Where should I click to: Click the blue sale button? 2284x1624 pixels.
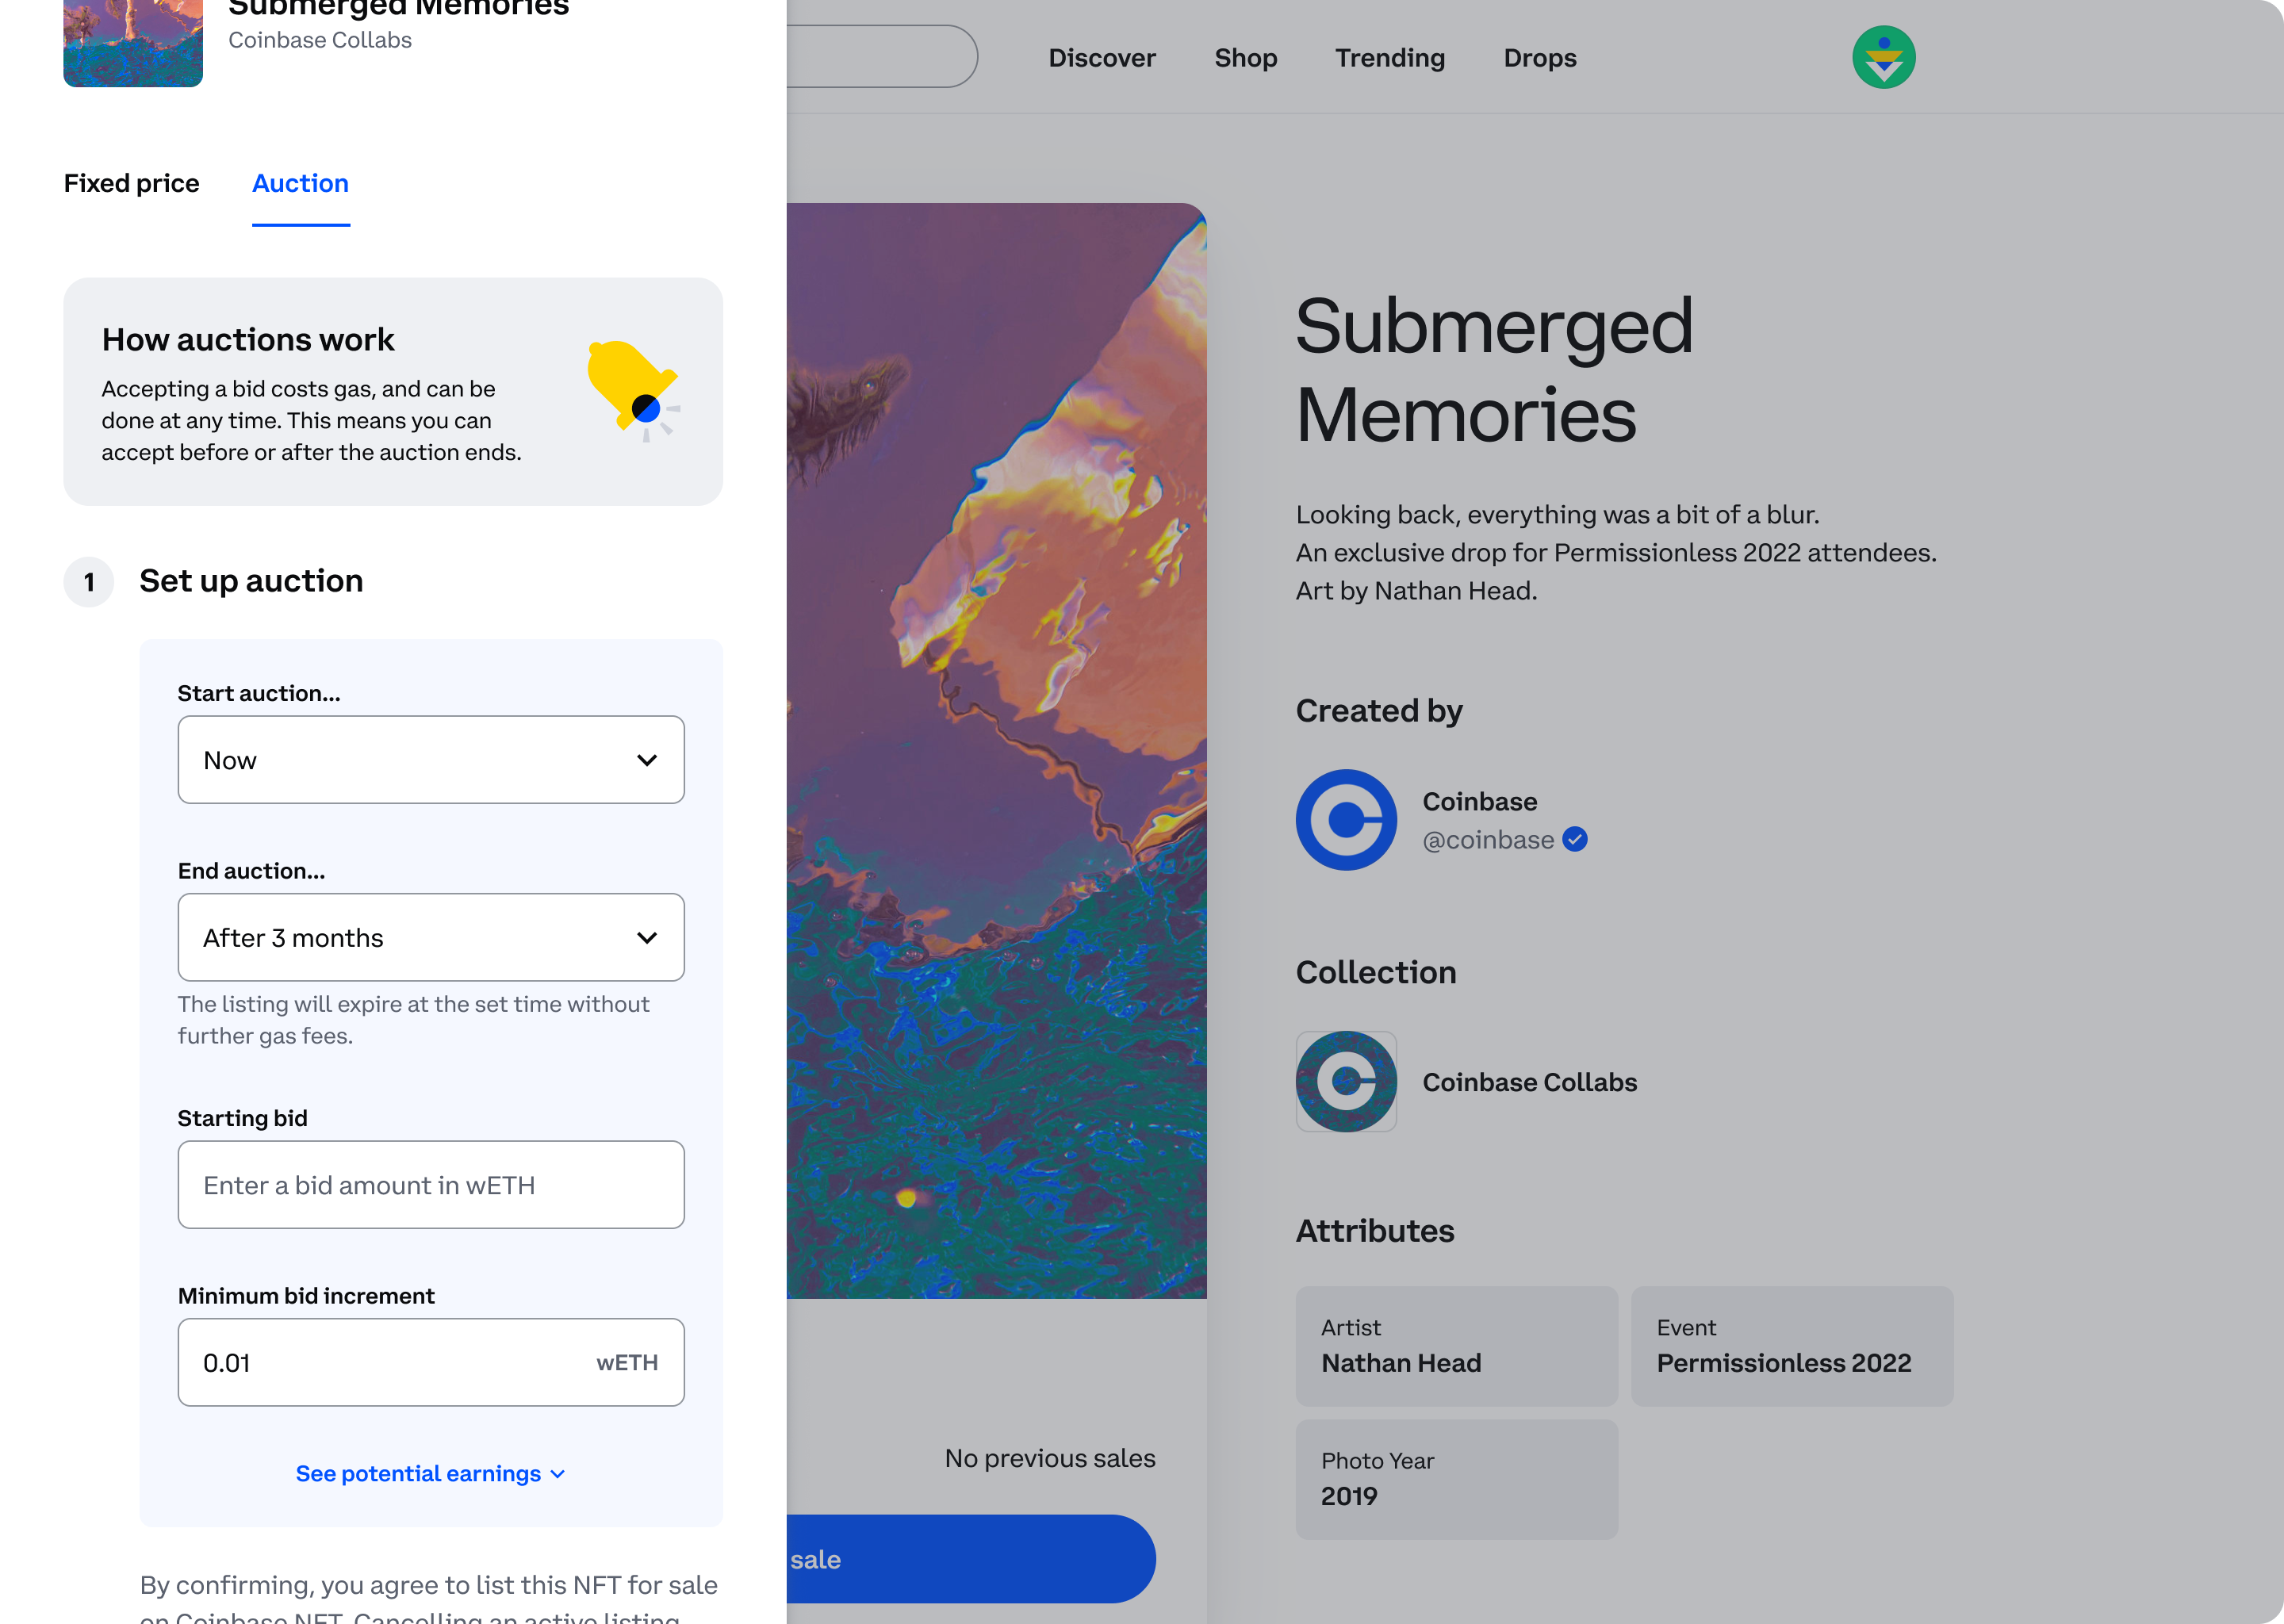(x=970, y=1559)
